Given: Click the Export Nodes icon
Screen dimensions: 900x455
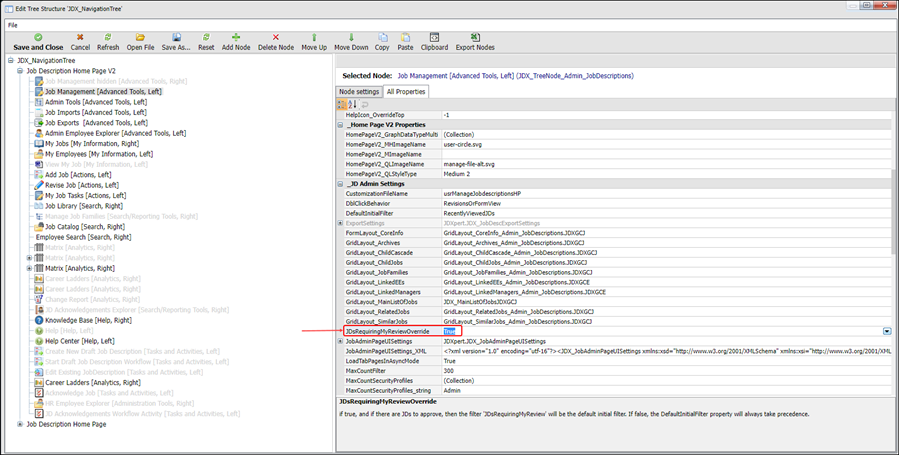Looking at the screenshot, I should tap(474, 37).
